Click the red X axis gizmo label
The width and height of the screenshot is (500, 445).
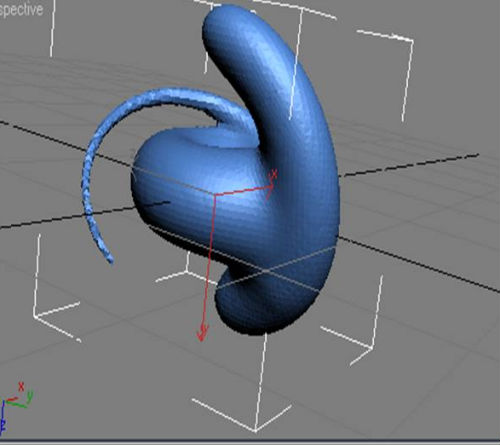click(274, 174)
